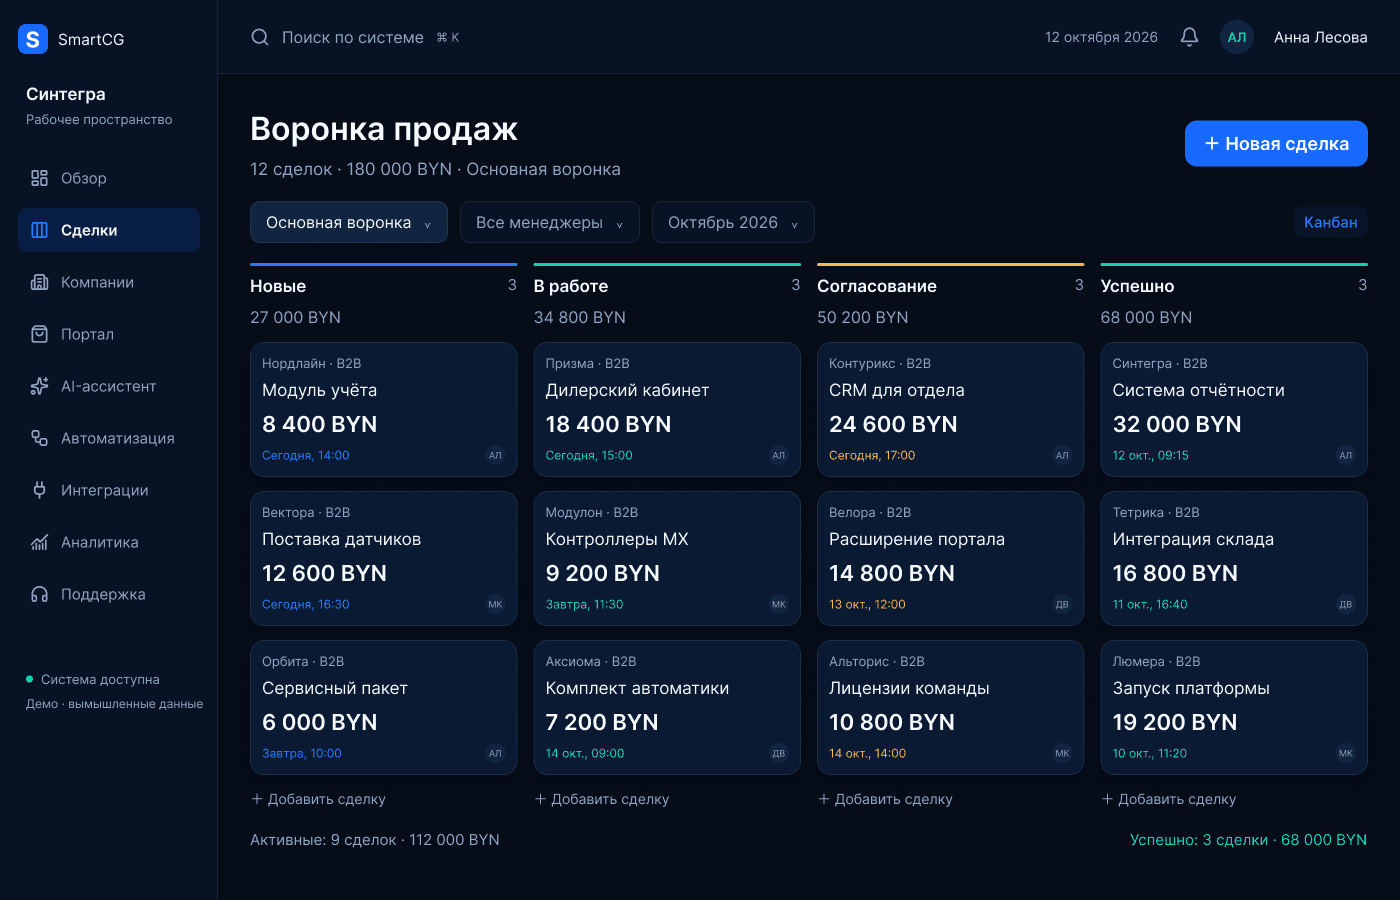Screen dimensions: 1400x900
Task: Open the Интеграция склада deal card
Action: click(x=1234, y=558)
